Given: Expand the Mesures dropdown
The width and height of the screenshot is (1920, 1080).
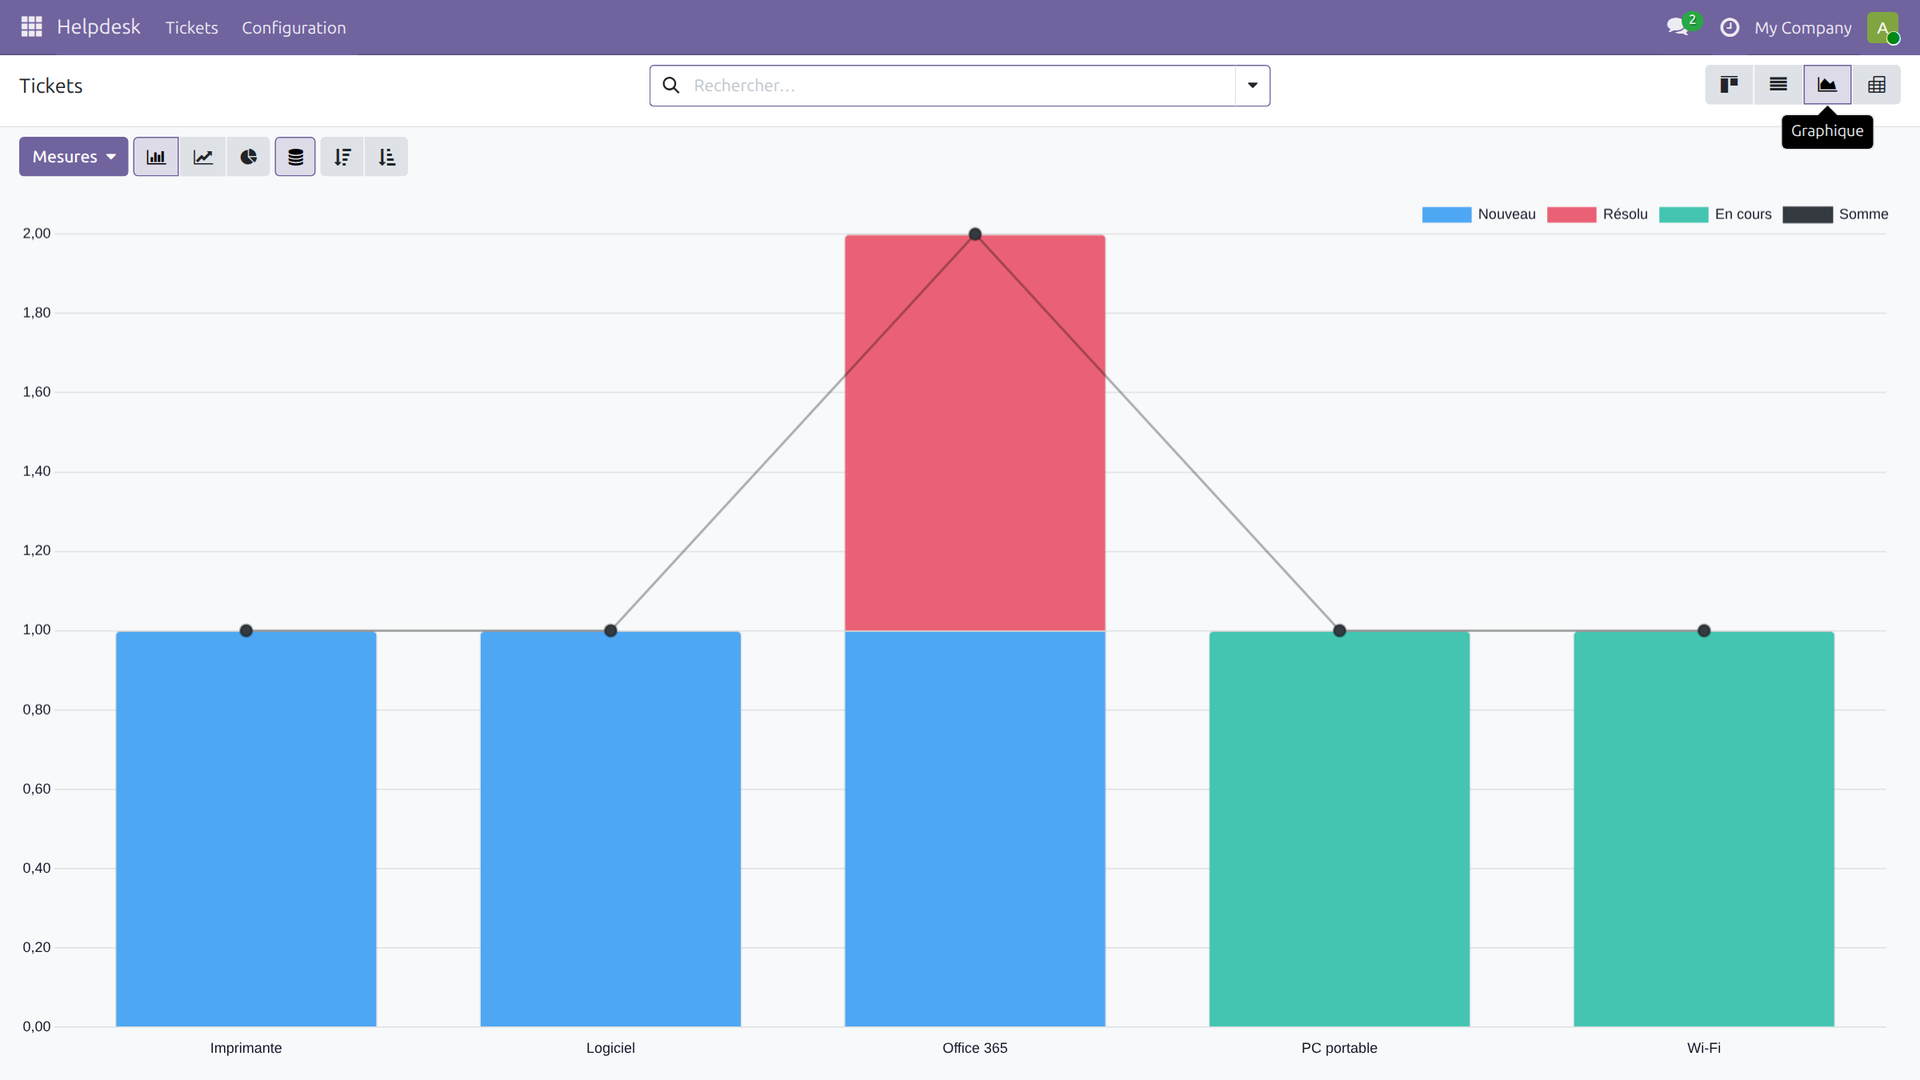Looking at the screenshot, I should pyautogui.click(x=73, y=157).
